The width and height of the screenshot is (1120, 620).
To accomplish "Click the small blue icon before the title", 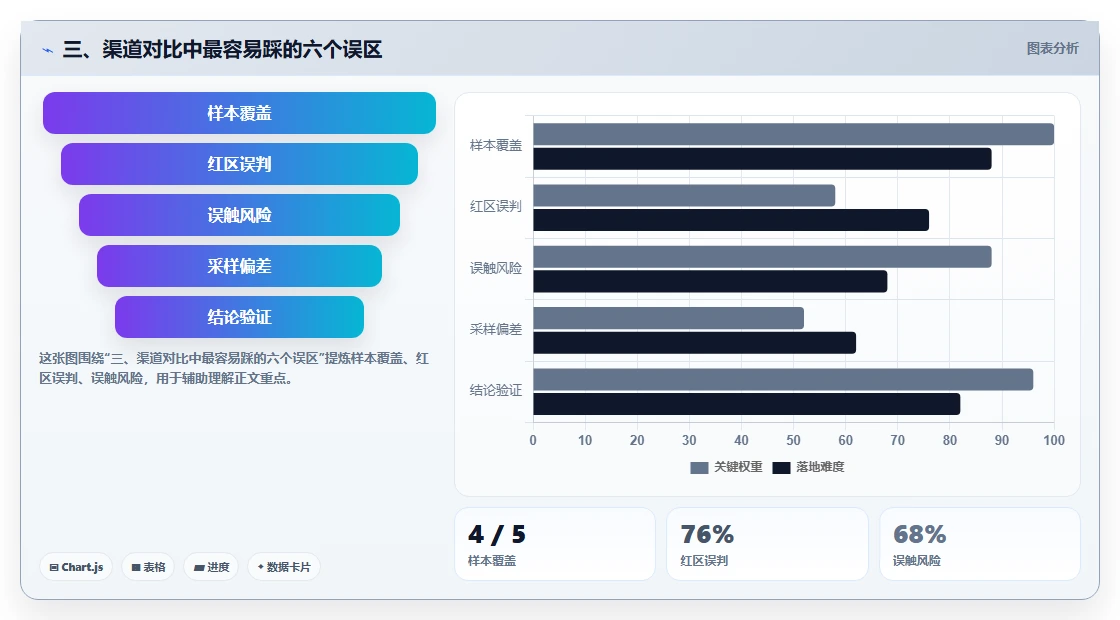I will click(x=47, y=50).
